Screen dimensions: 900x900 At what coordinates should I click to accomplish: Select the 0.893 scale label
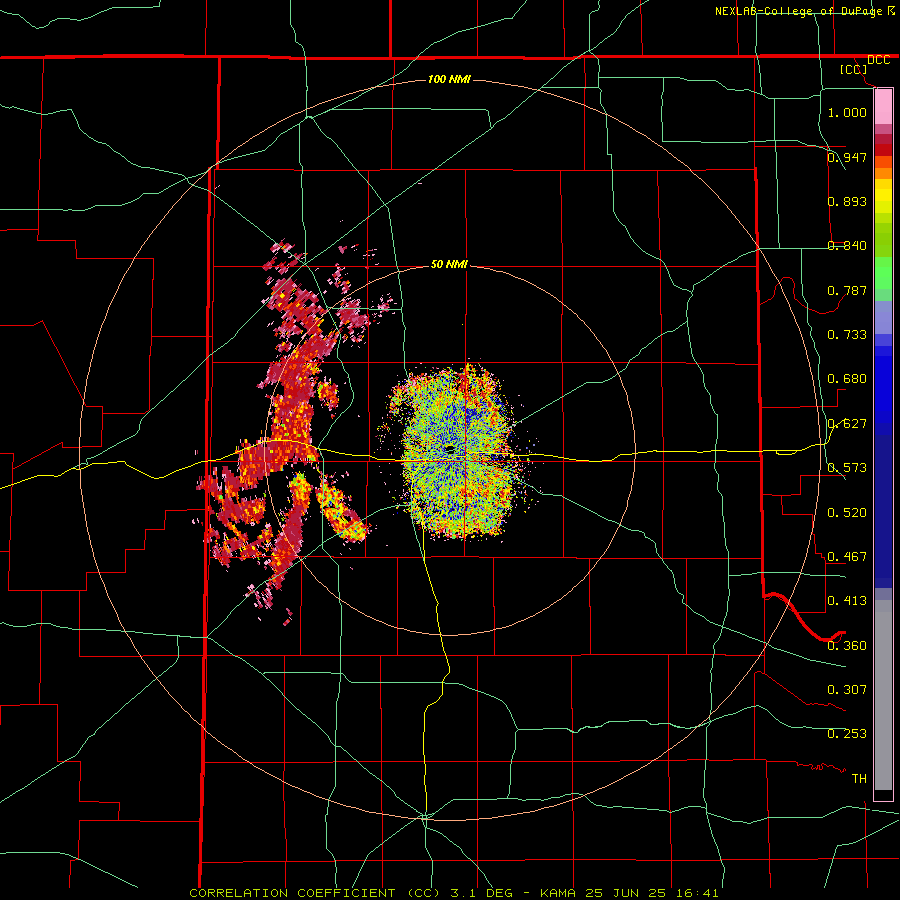[x=847, y=201]
